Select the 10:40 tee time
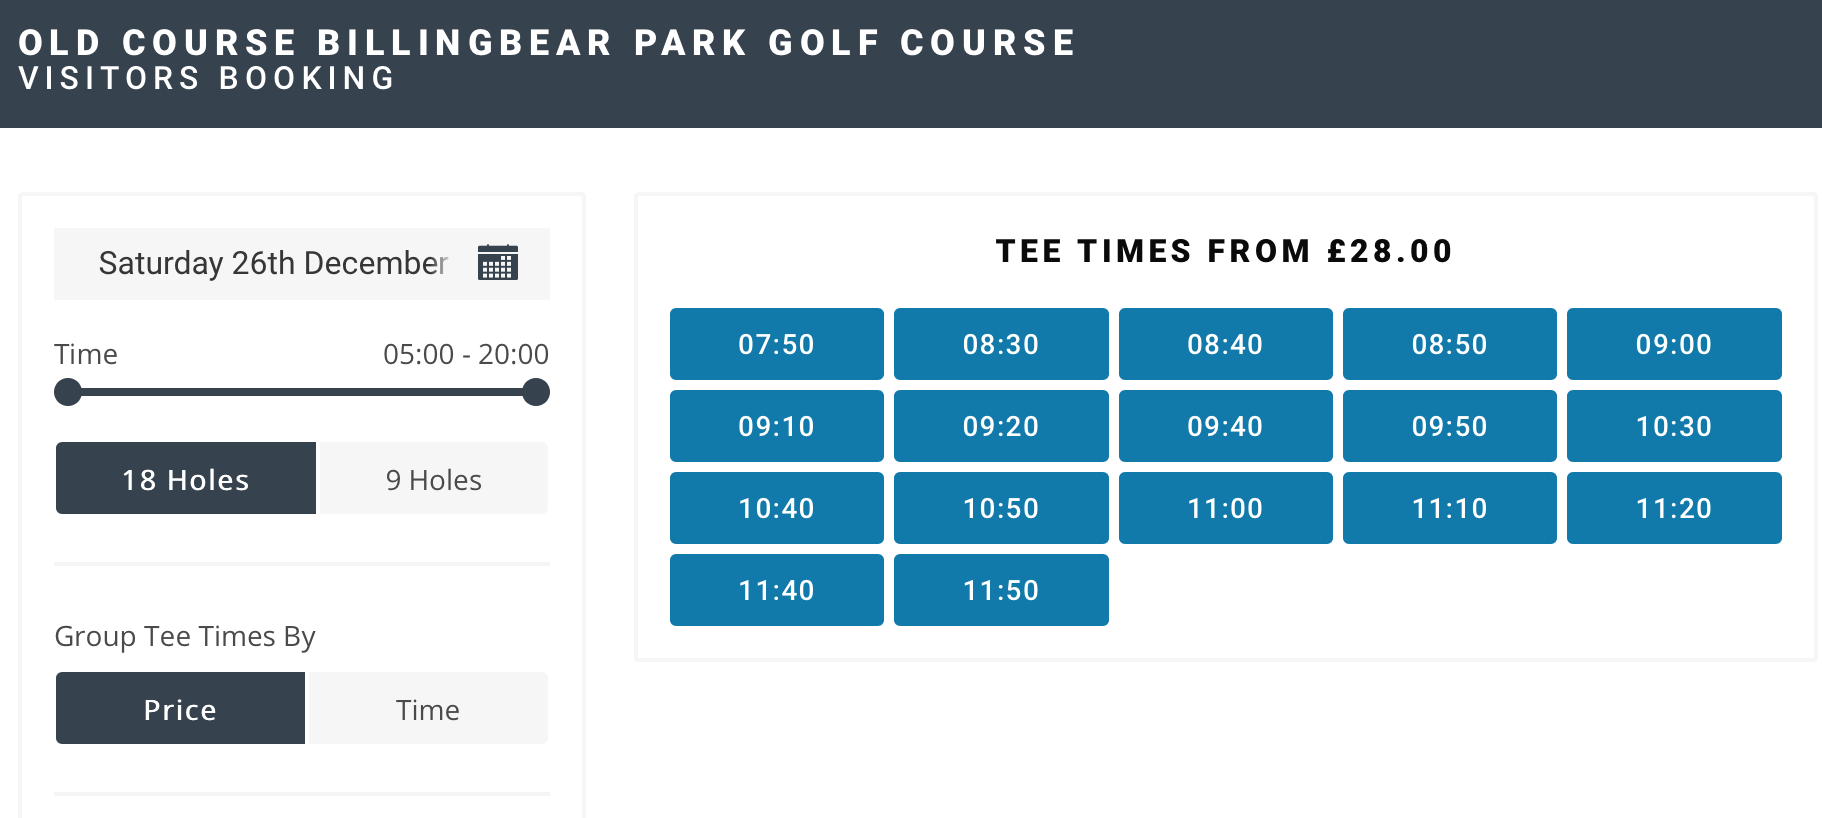Viewport: 1822px width, 818px height. tap(776, 508)
